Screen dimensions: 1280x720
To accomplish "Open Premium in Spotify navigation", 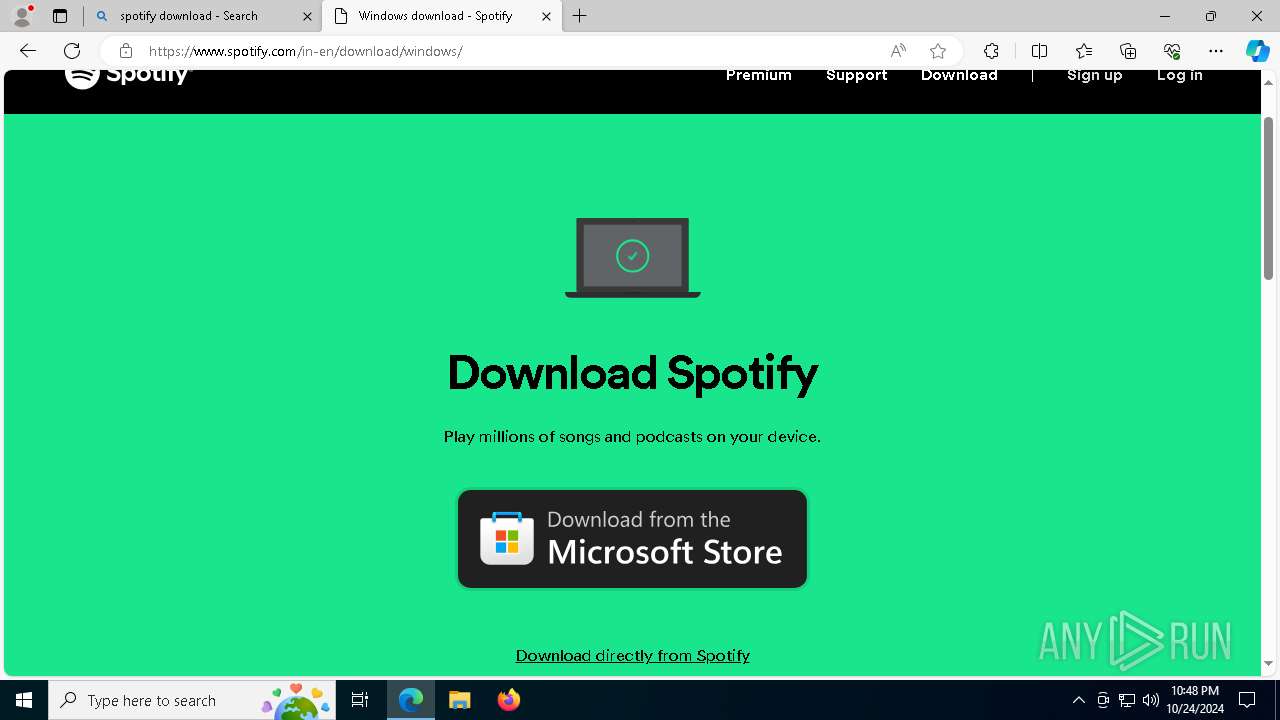I will (x=759, y=76).
